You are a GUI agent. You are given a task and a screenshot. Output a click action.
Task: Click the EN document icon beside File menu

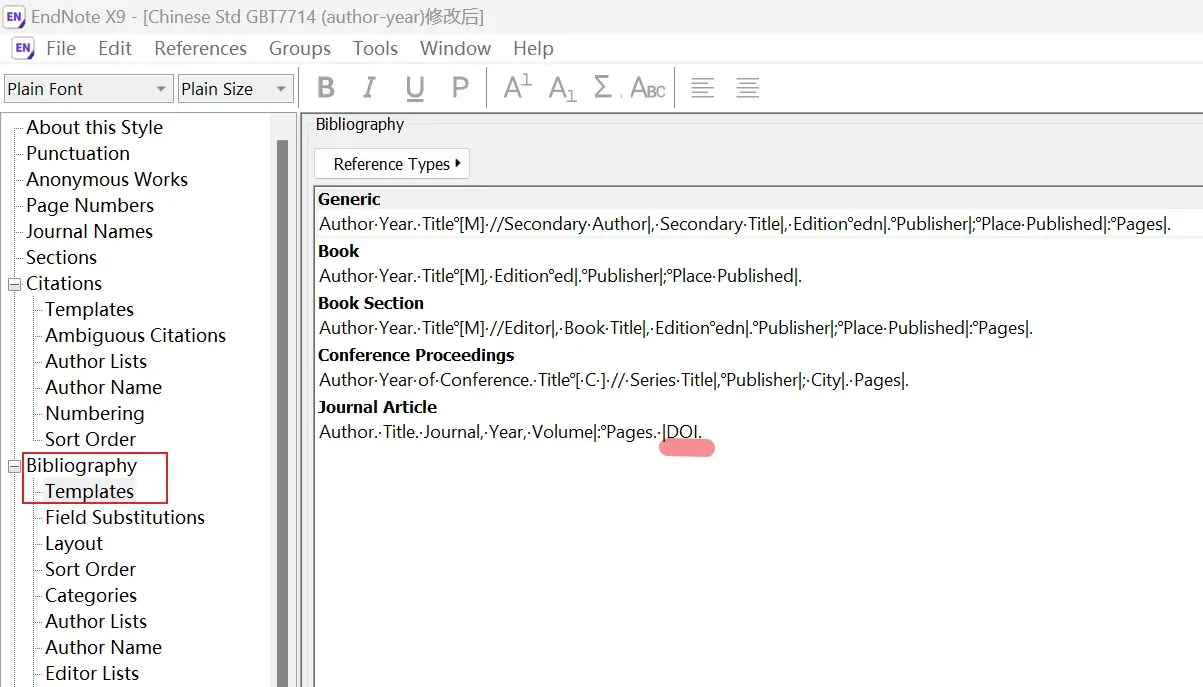22,48
